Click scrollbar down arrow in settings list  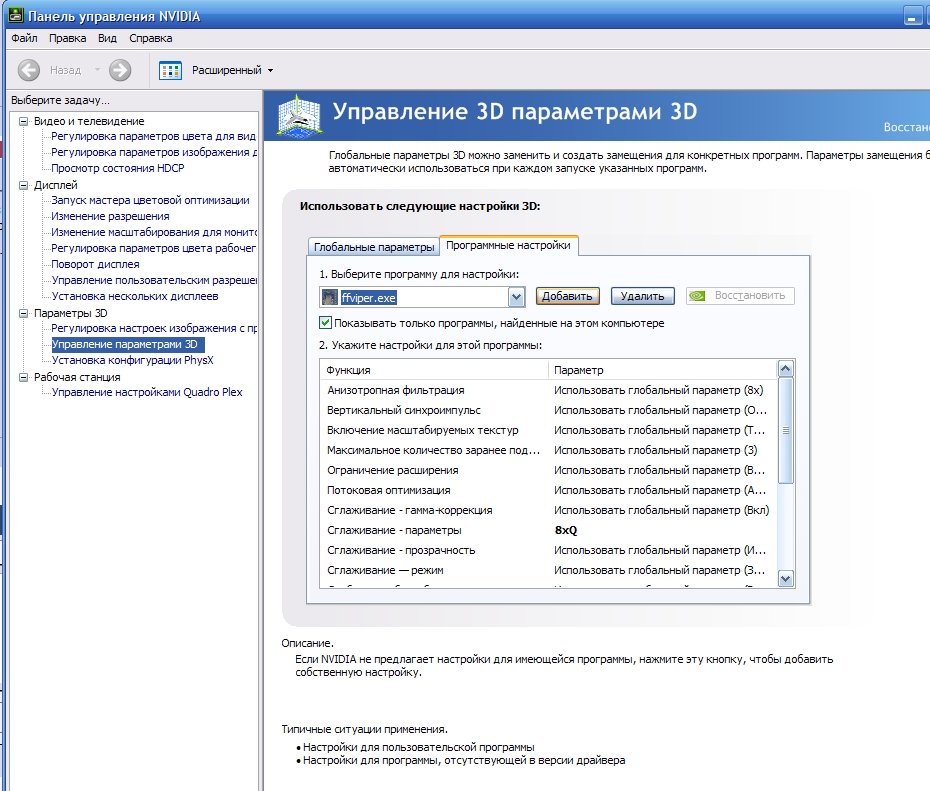coord(785,579)
